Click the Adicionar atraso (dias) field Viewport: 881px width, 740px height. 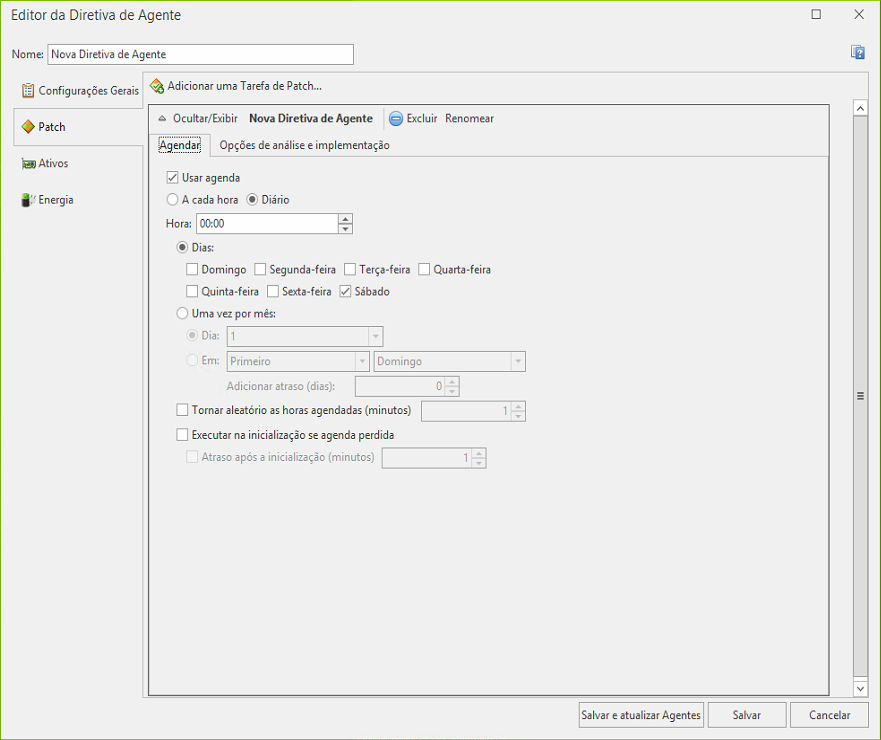coord(400,387)
